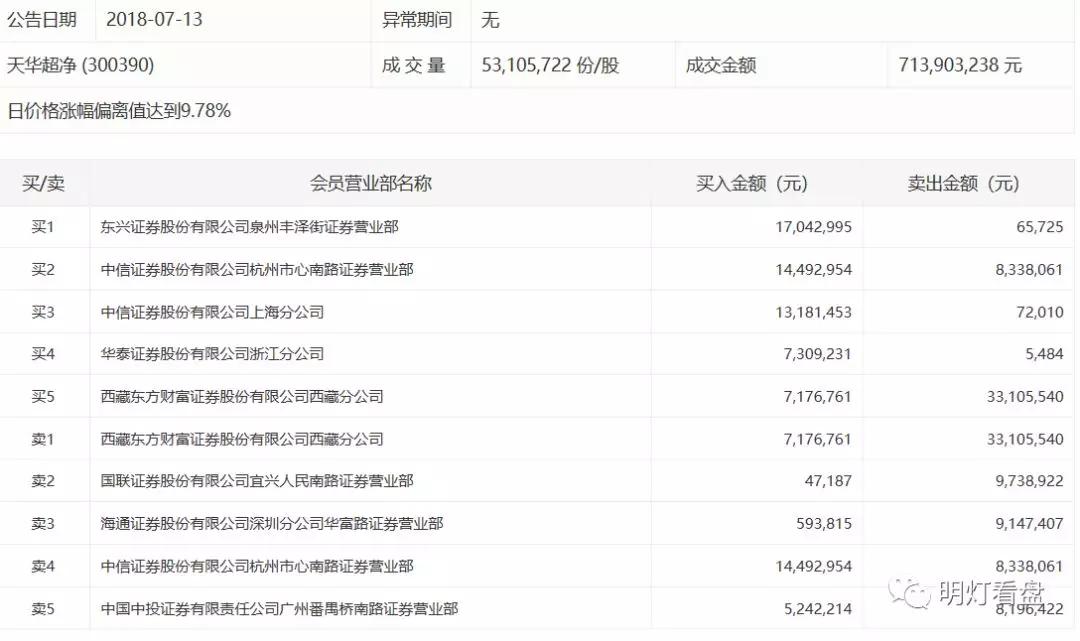Select 华泰证券股份有限公司浙江分公司
Viewport: 1080px width, 641px height.
point(212,354)
